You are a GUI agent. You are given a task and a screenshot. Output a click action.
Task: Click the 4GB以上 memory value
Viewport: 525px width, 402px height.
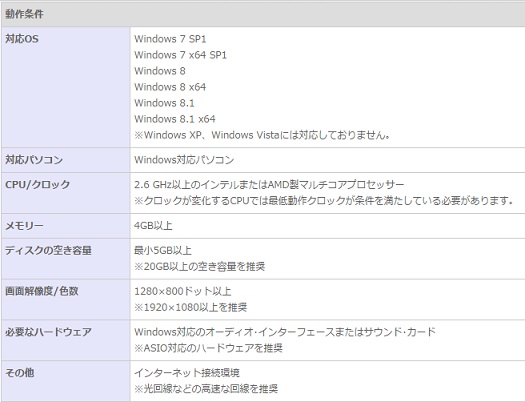point(153,226)
